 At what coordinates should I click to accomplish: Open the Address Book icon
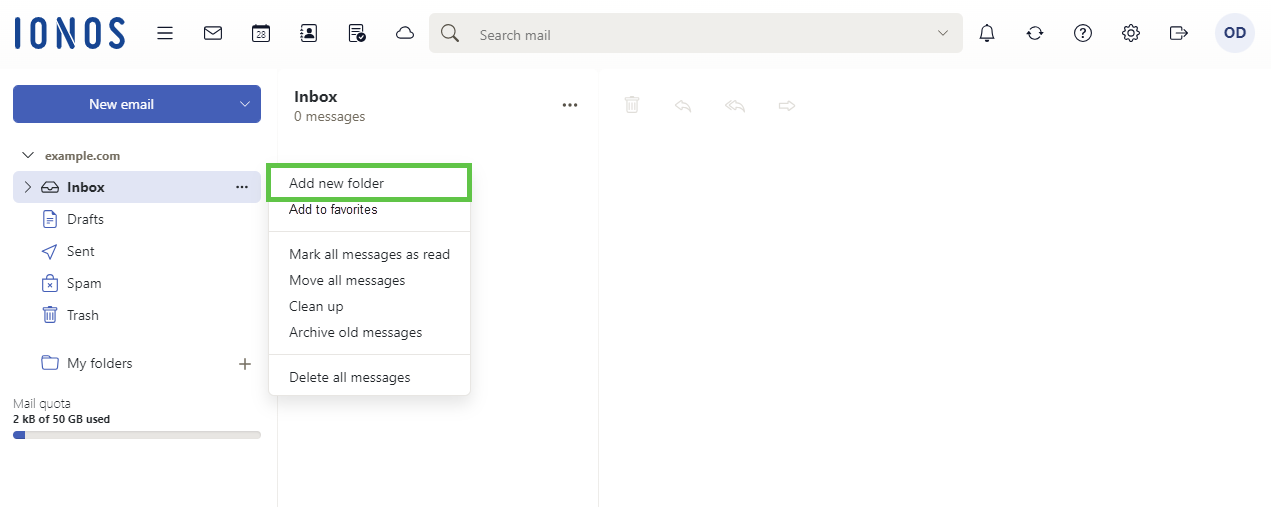coord(309,33)
